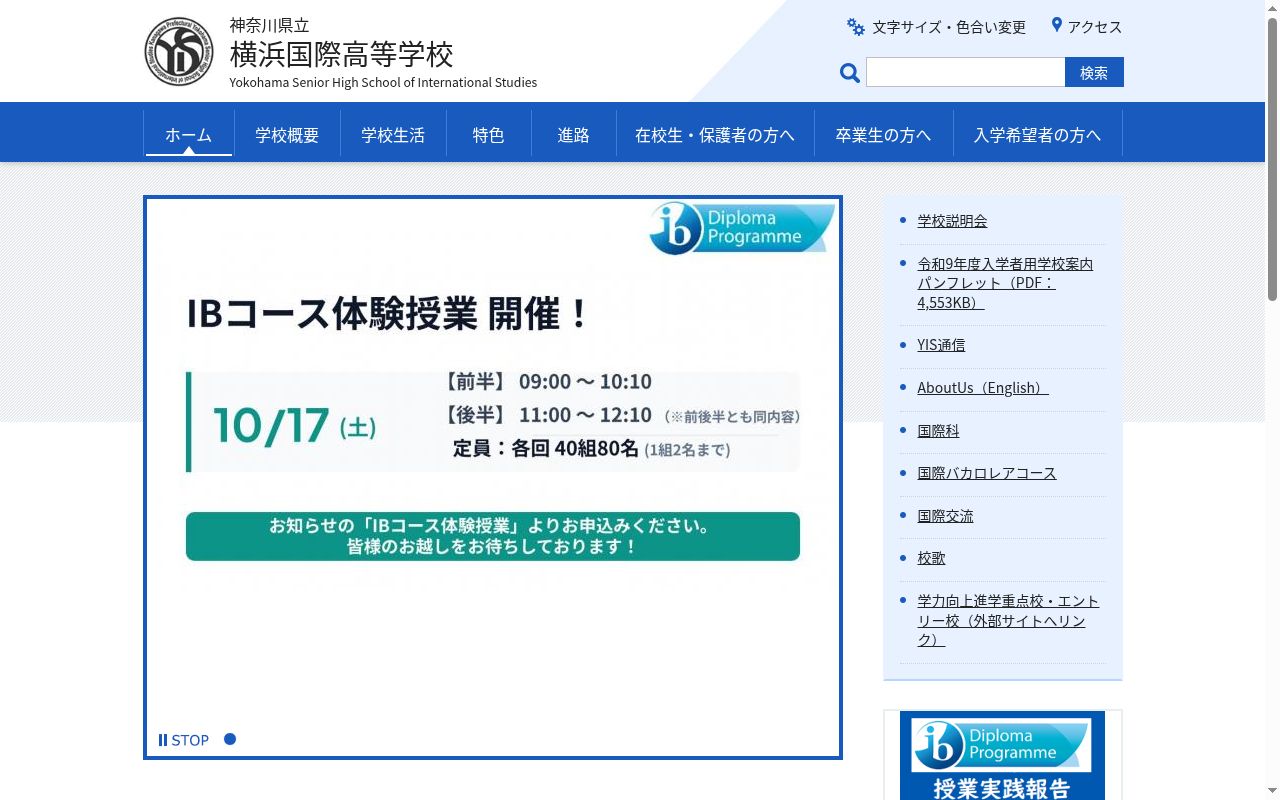Open 令和9年度入学者用学校案内パンフレット PDF link

click(x=1005, y=283)
